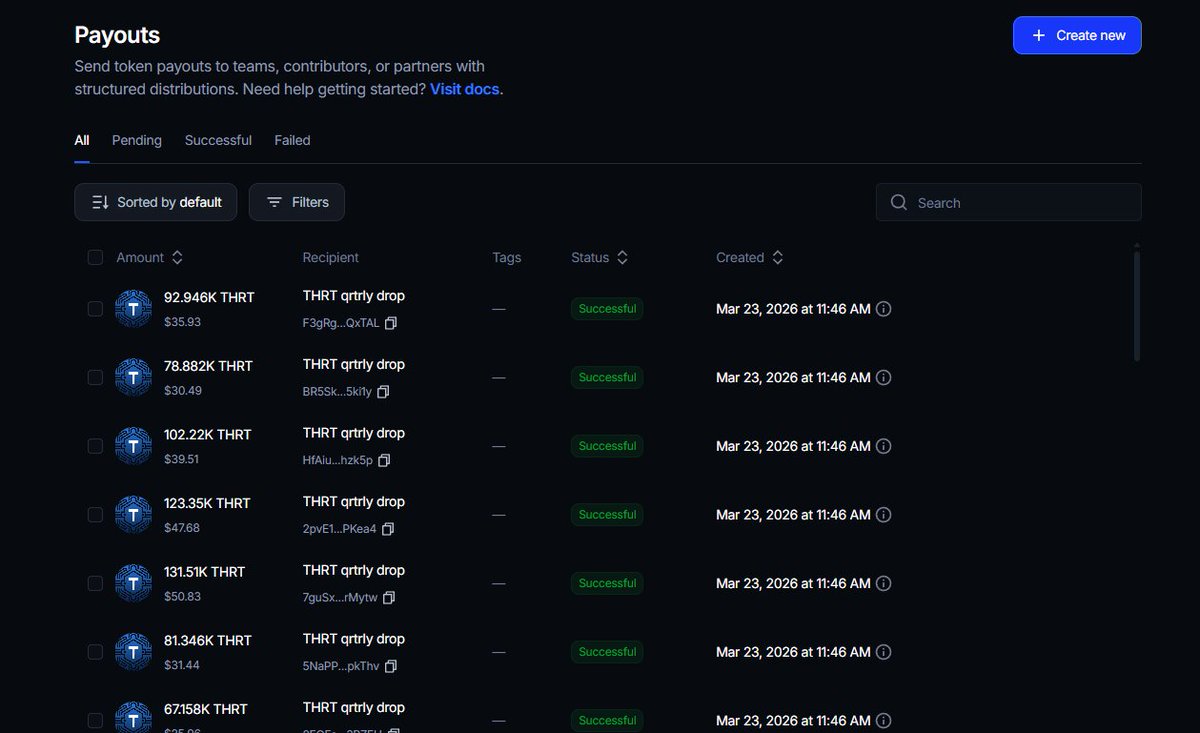1200x733 pixels.
Task: Click the THRT token logo beside 81.346K THRT
Action: 133,652
